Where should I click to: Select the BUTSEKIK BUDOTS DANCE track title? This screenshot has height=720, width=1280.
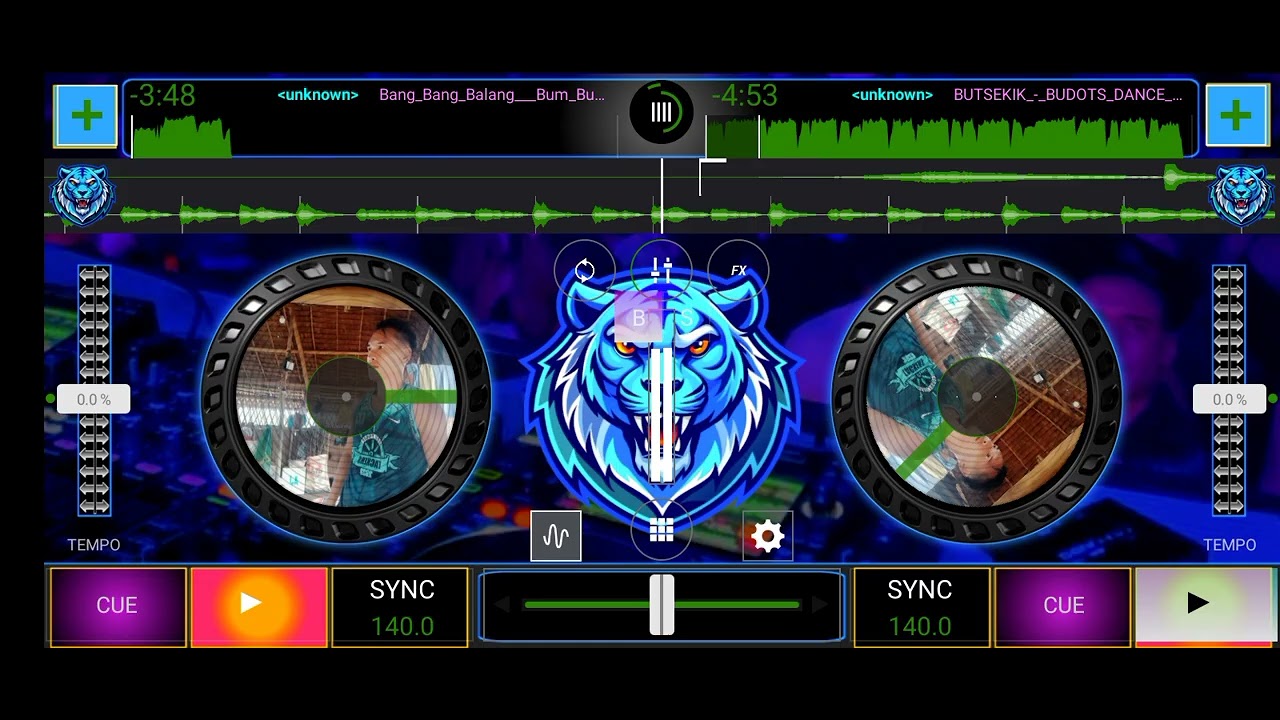point(1068,95)
